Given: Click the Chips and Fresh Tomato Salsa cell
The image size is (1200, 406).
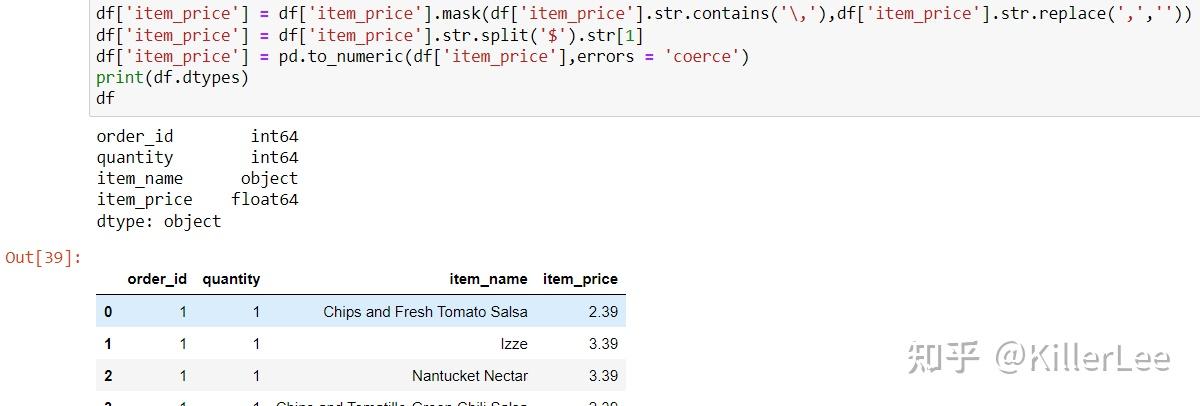Looking at the screenshot, I should [x=425, y=312].
